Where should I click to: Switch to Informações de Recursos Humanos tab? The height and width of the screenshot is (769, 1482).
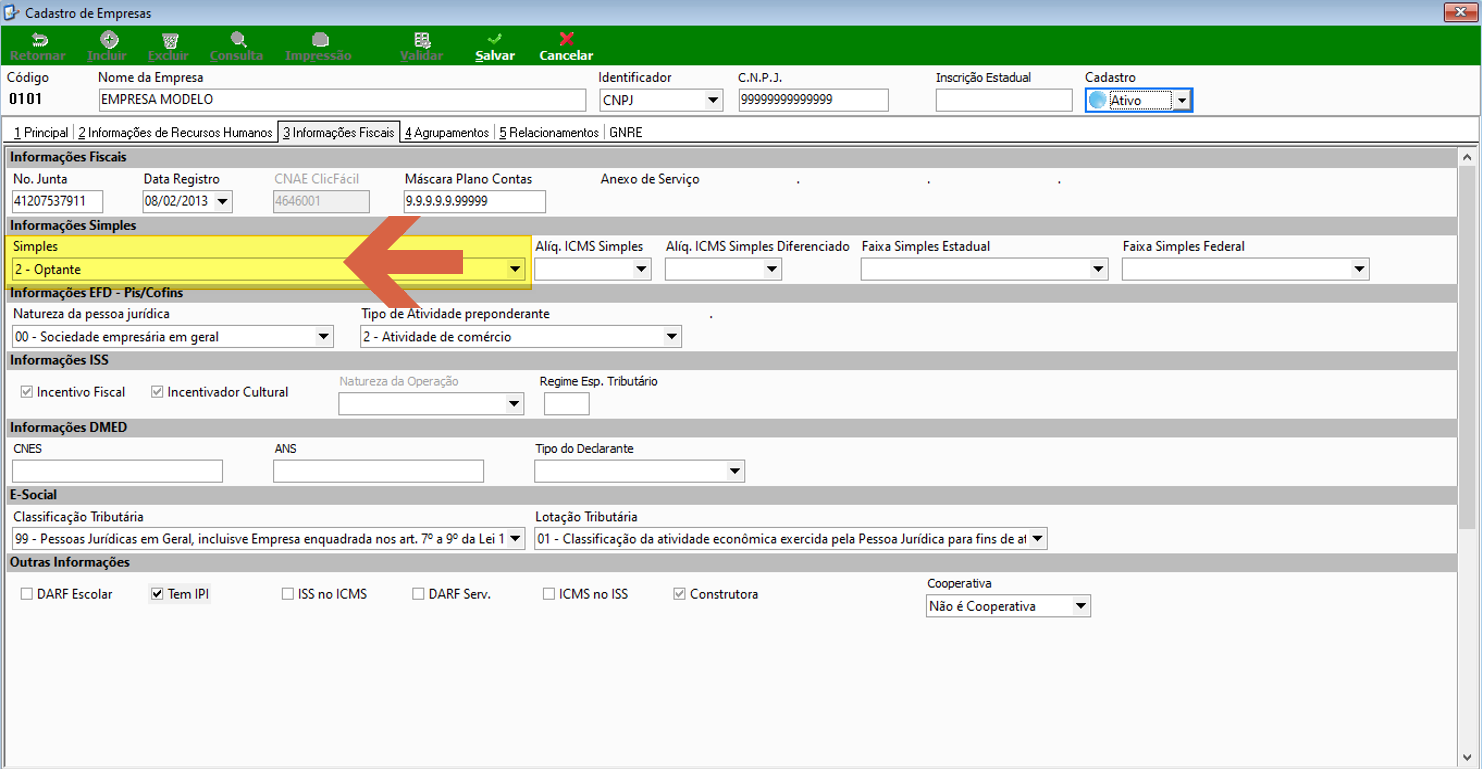[175, 132]
